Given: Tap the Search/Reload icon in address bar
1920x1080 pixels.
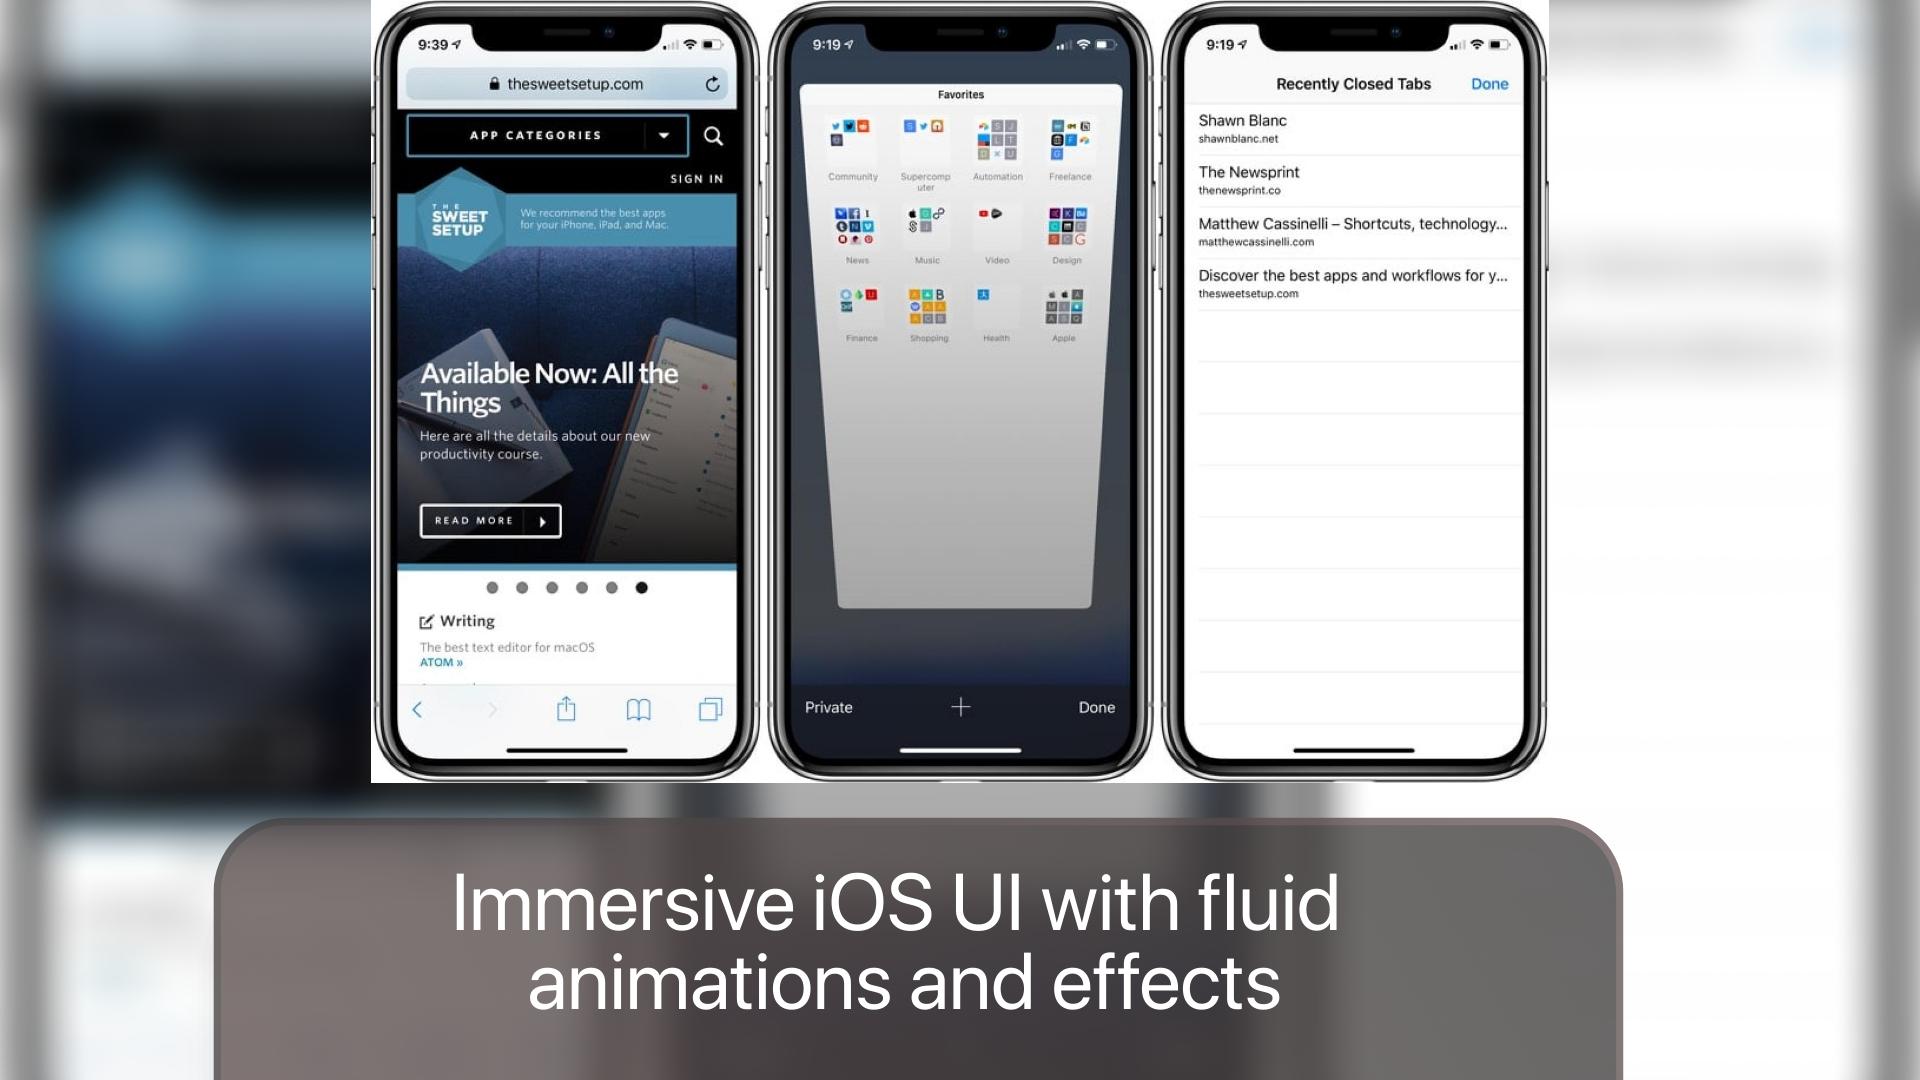Looking at the screenshot, I should (x=712, y=84).
